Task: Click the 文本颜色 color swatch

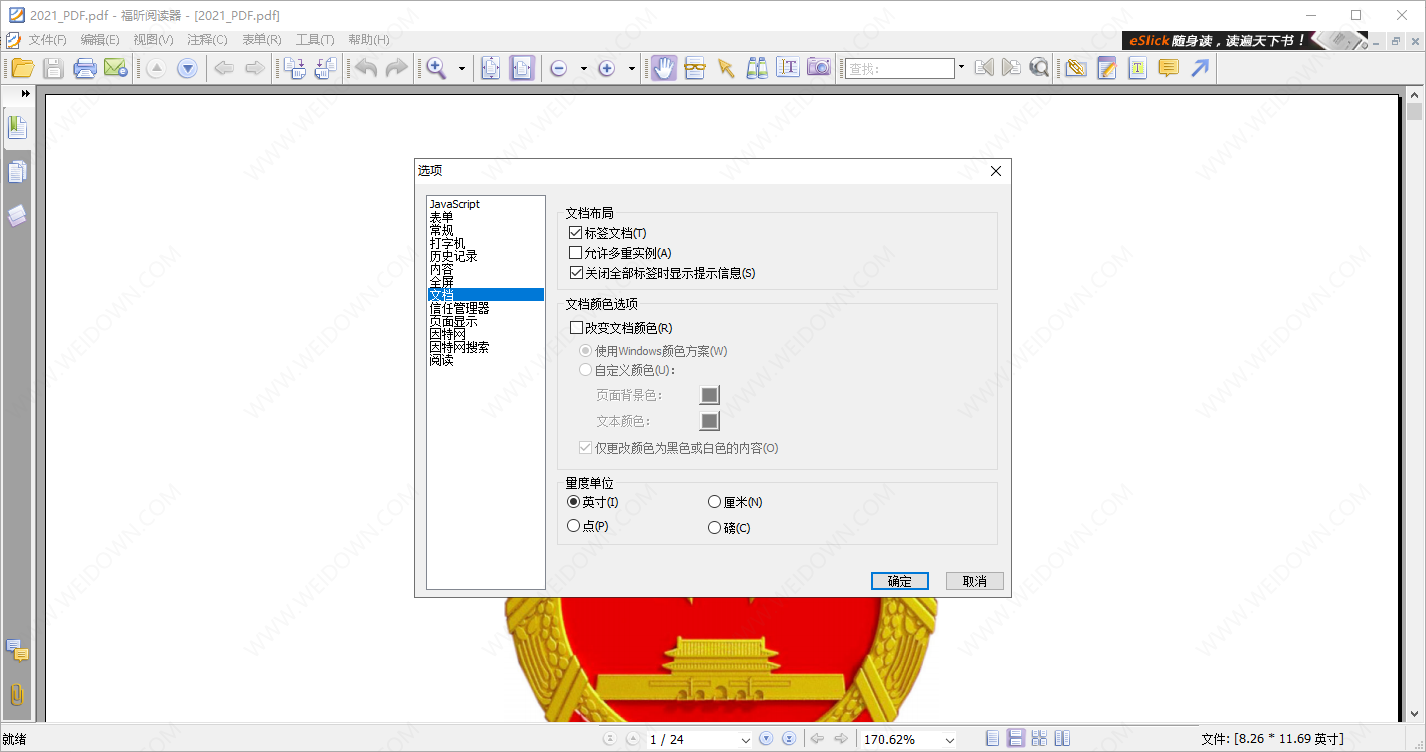Action: click(709, 422)
